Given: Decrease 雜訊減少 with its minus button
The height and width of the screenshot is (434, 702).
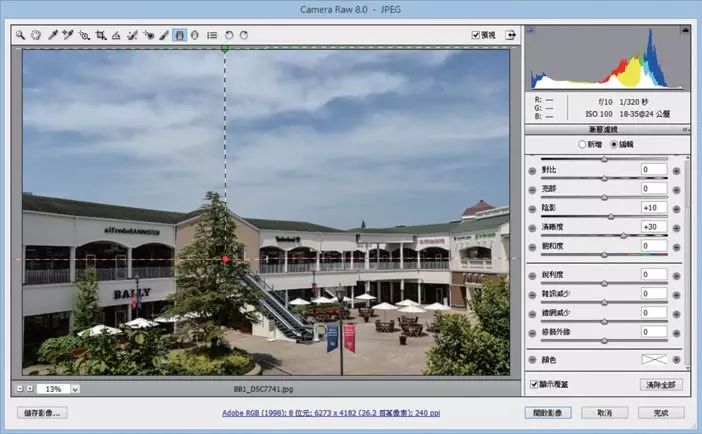Looking at the screenshot, I should [x=532, y=295].
